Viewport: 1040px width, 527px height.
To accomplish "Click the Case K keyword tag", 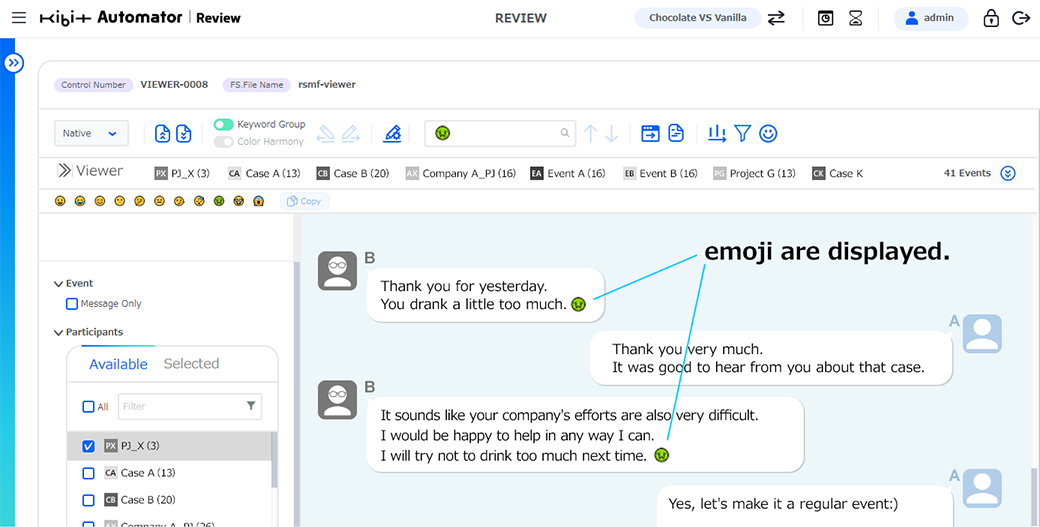I will point(838,173).
